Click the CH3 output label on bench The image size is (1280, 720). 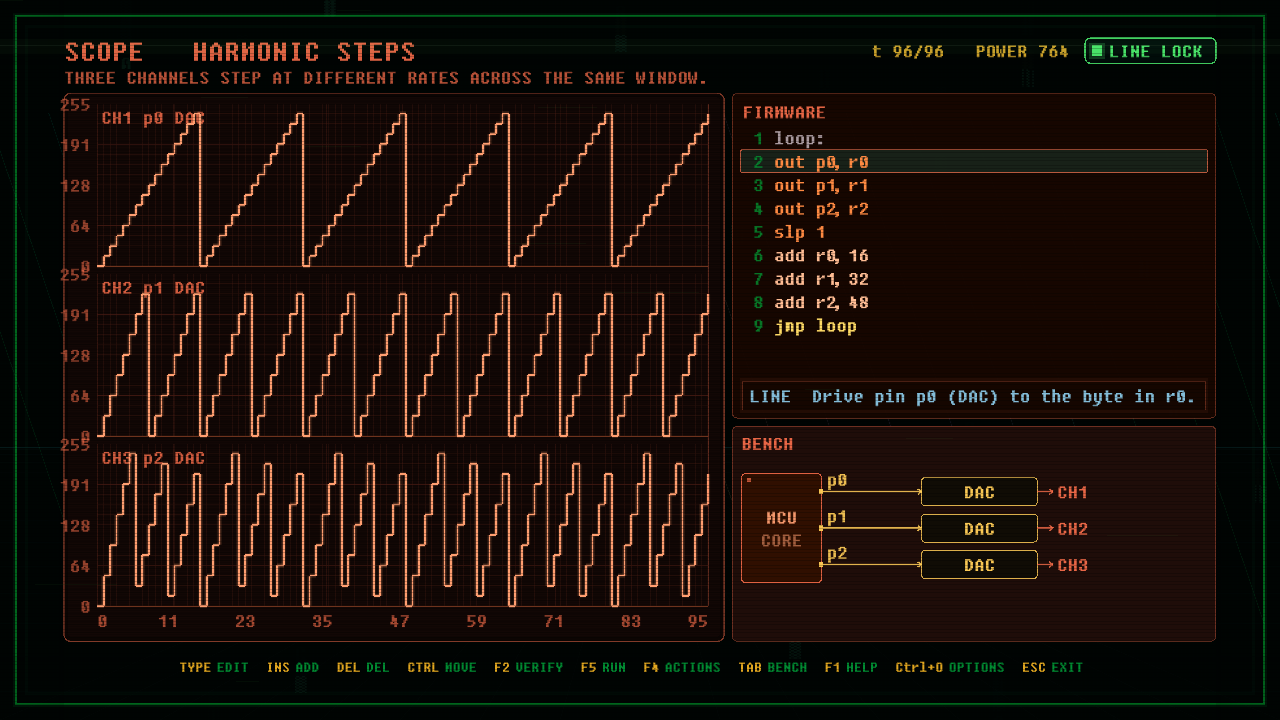point(1072,565)
